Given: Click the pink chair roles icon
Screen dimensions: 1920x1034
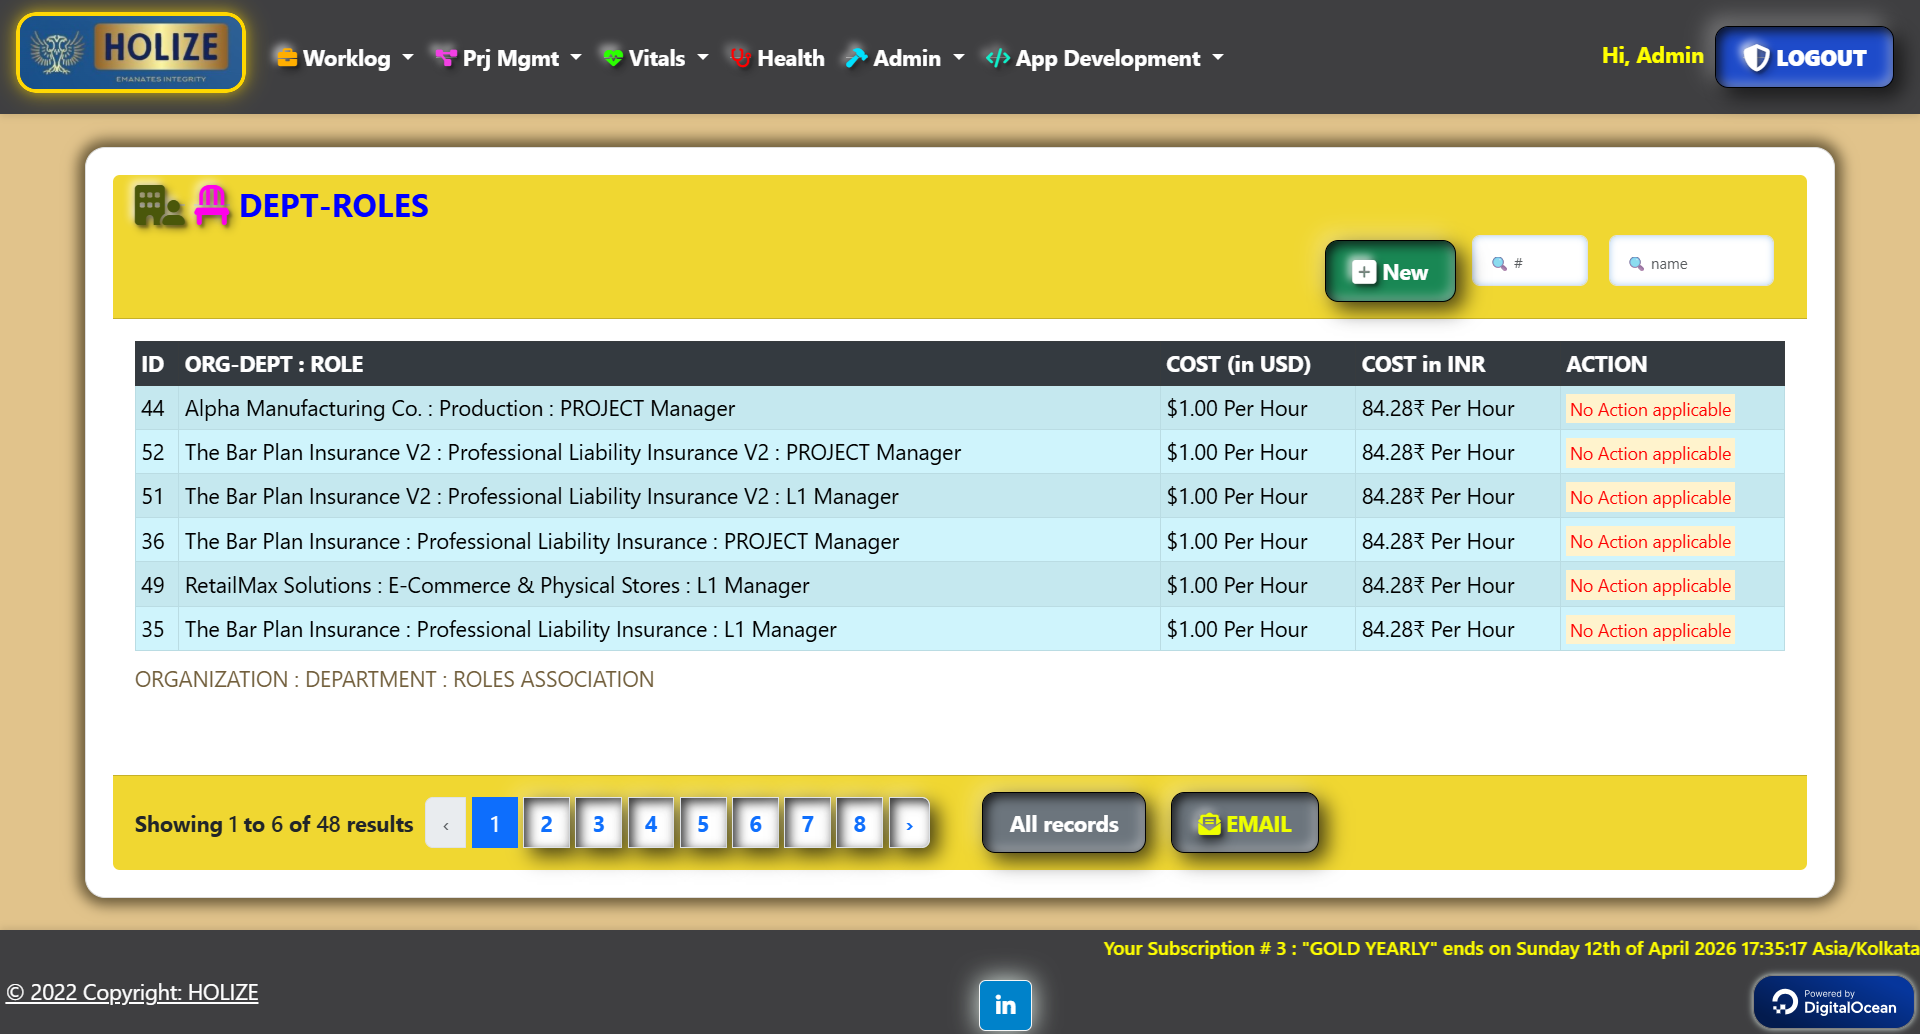Looking at the screenshot, I should (212, 206).
